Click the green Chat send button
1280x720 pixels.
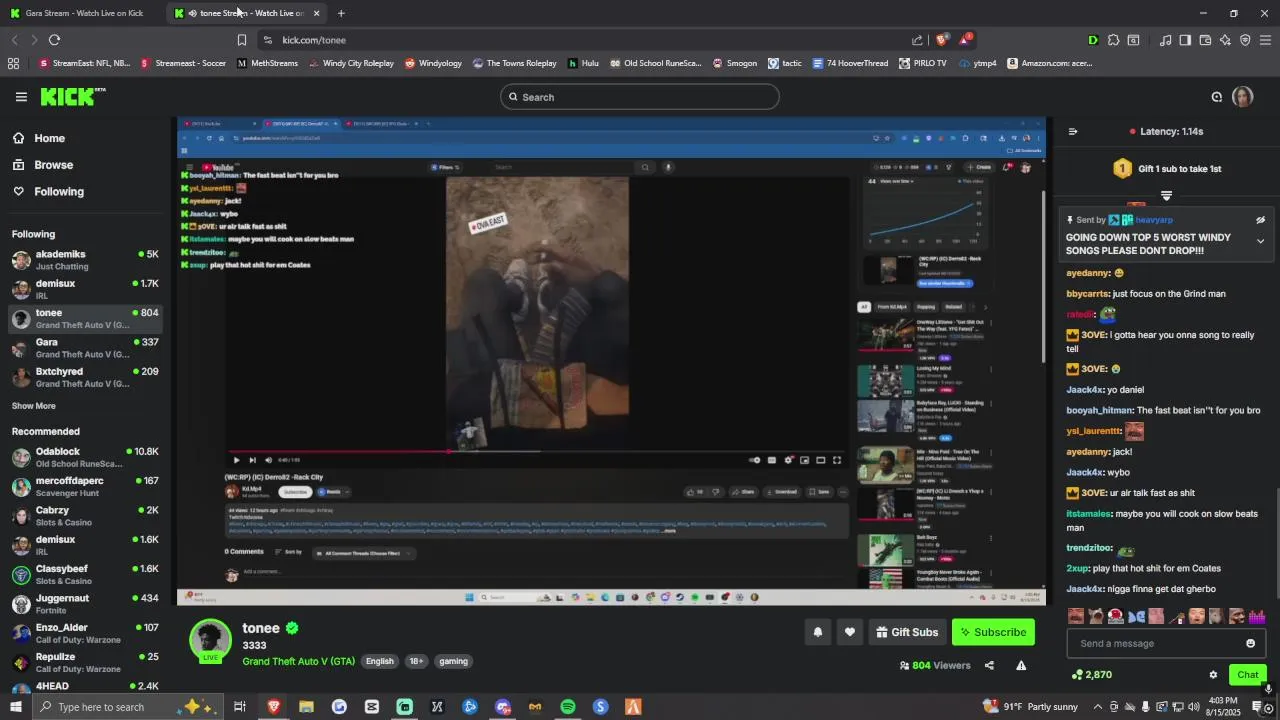tap(1247, 675)
